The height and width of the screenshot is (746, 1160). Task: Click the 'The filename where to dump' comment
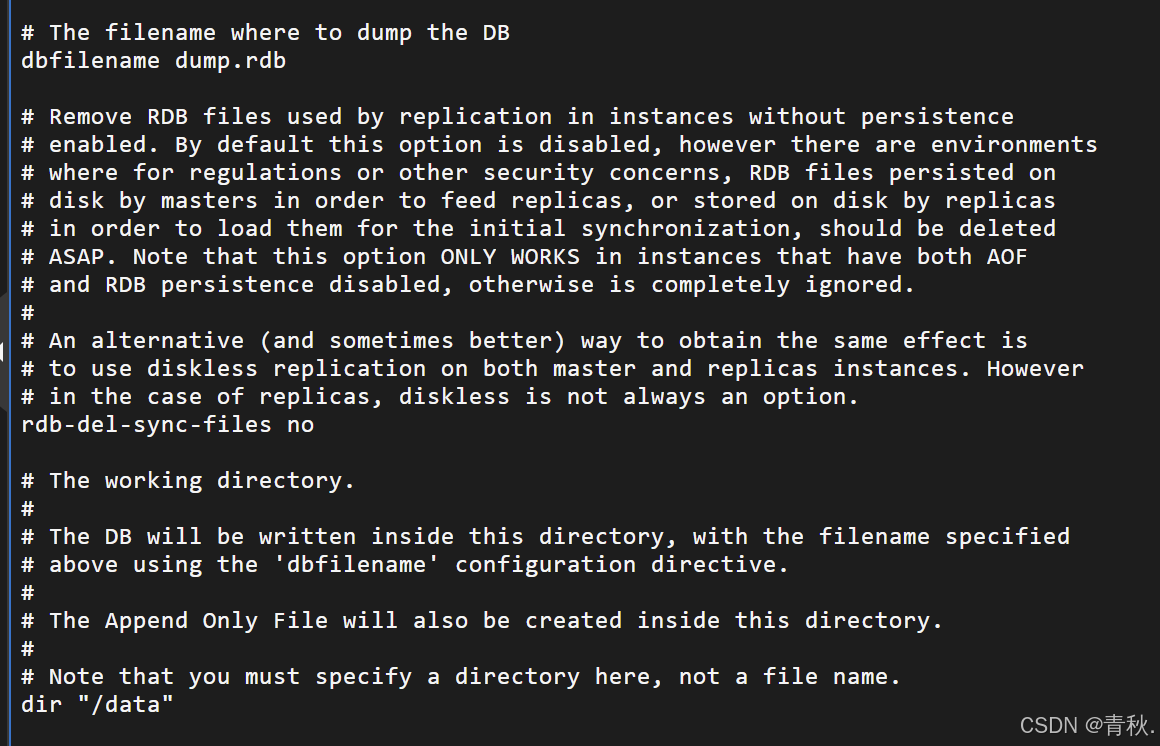coord(265,32)
